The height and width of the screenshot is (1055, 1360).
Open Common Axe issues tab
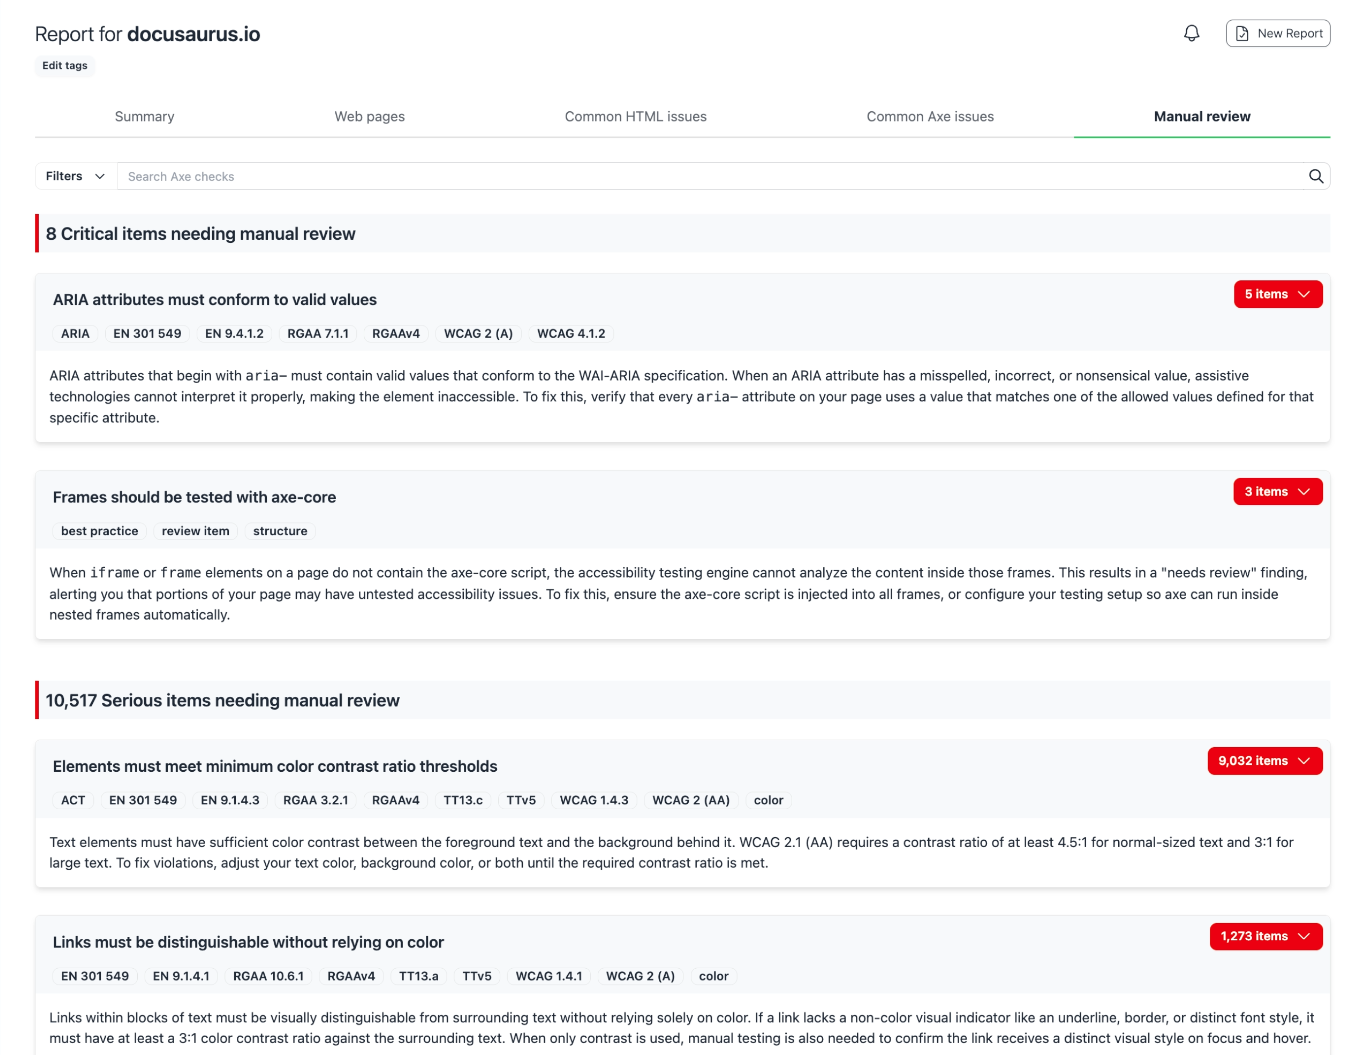tap(930, 117)
